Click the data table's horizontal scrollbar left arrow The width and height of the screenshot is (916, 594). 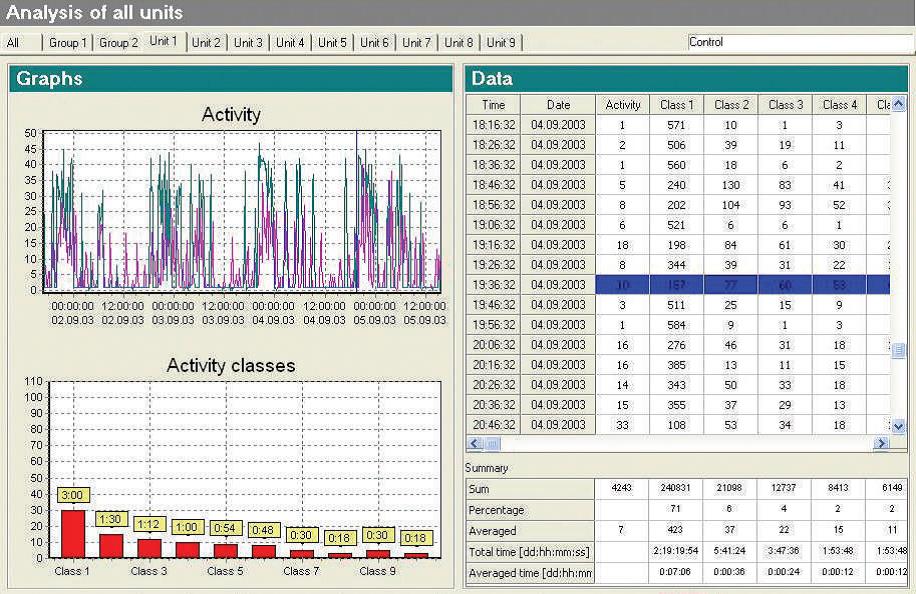[475, 443]
